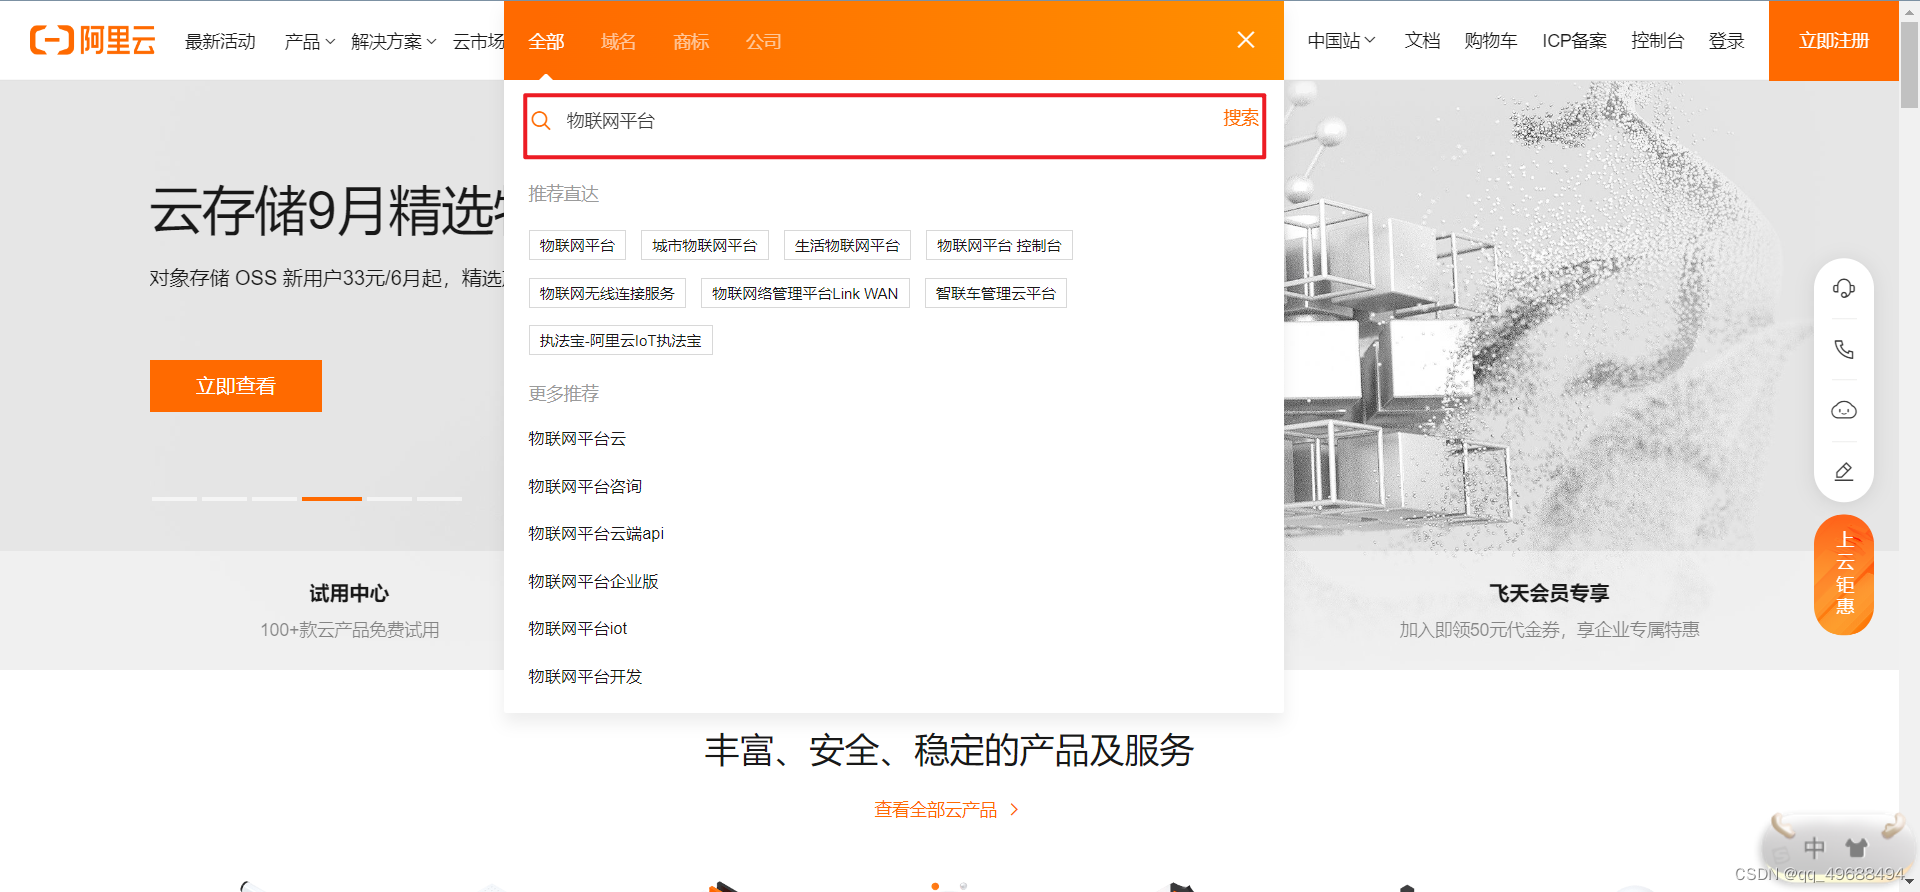Open the 上云钜惠 orange promo badge

tap(1844, 575)
